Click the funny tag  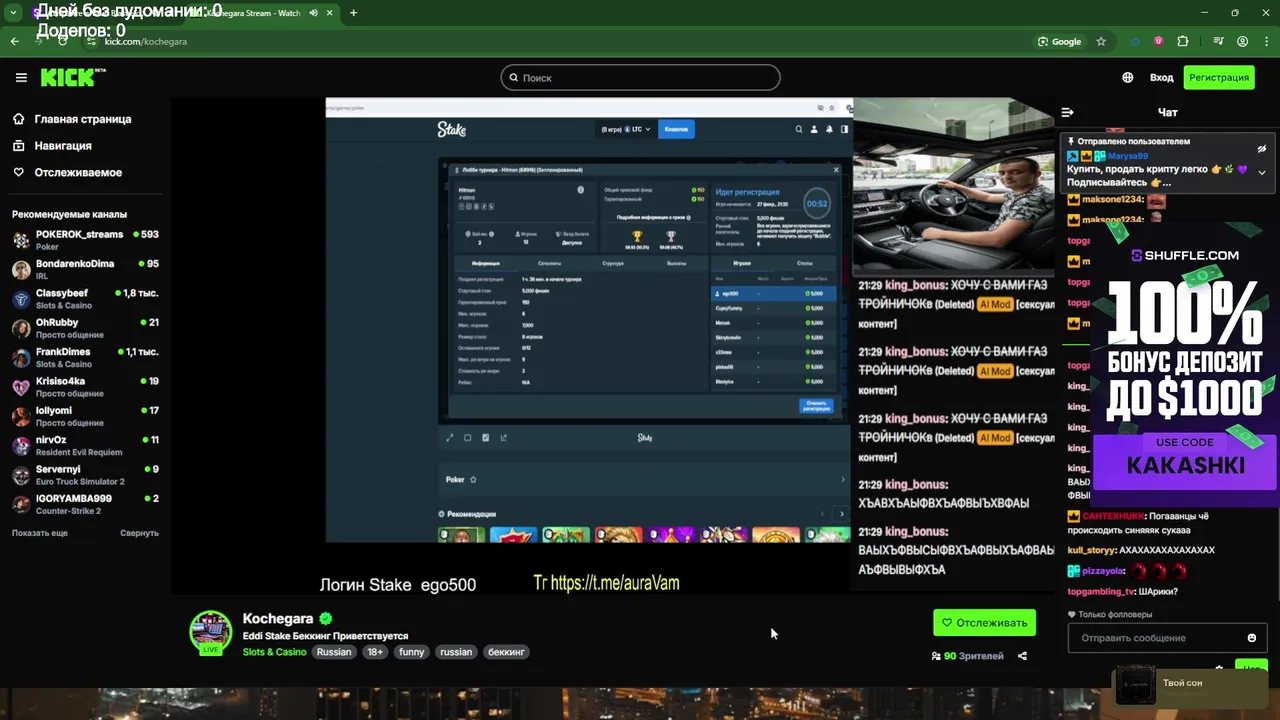click(x=412, y=652)
